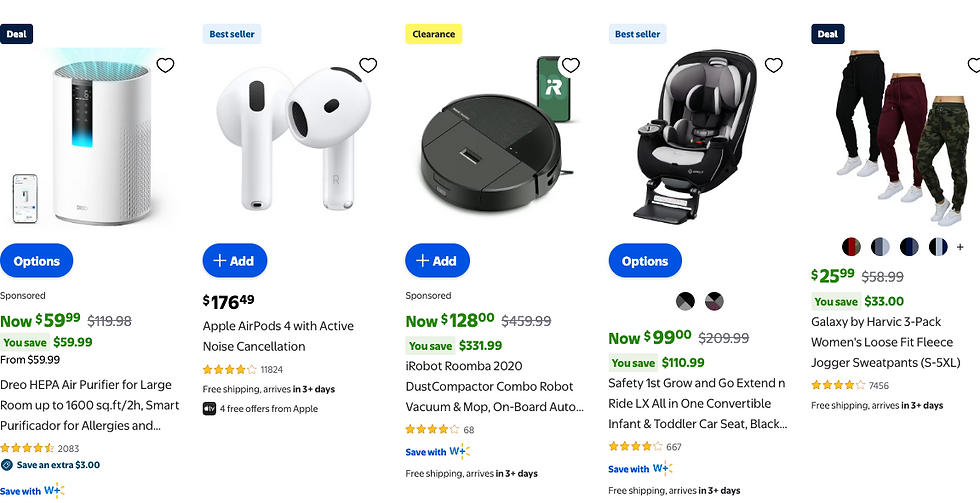Choose the maroon-tinted car seat color swatch

coord(714,301)
